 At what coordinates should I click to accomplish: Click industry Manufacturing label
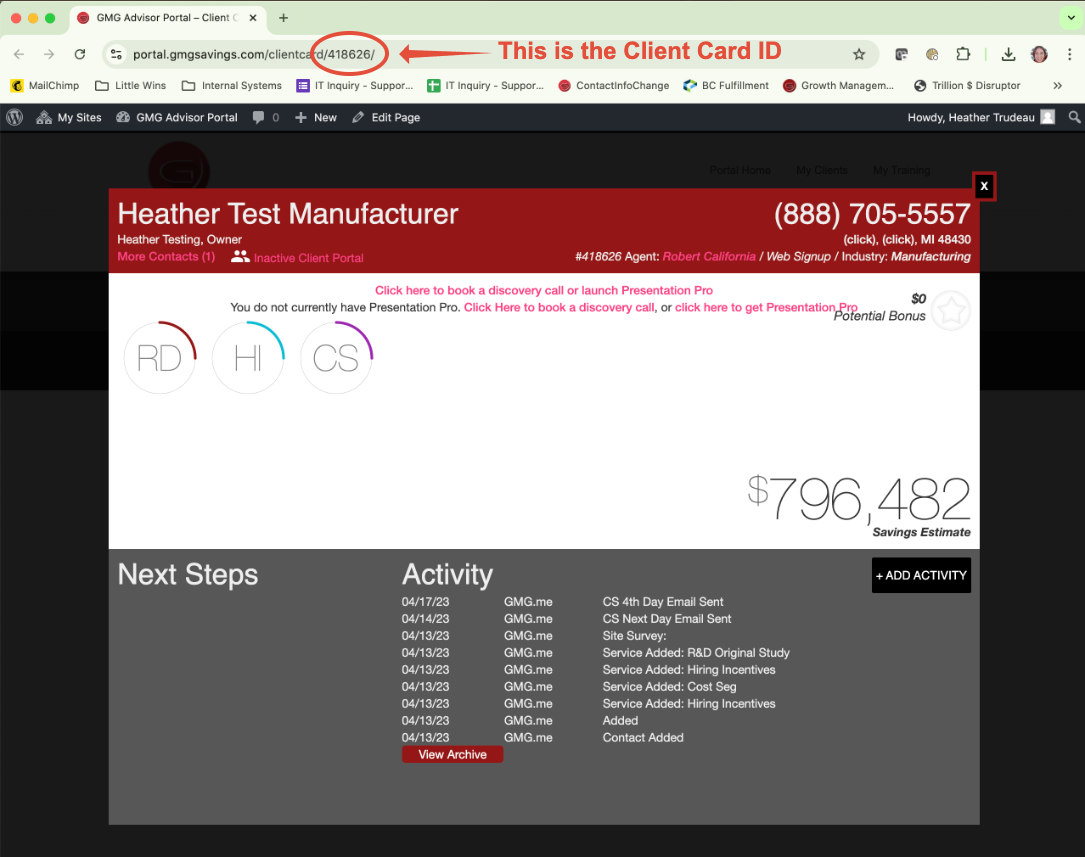pos(930,257)
